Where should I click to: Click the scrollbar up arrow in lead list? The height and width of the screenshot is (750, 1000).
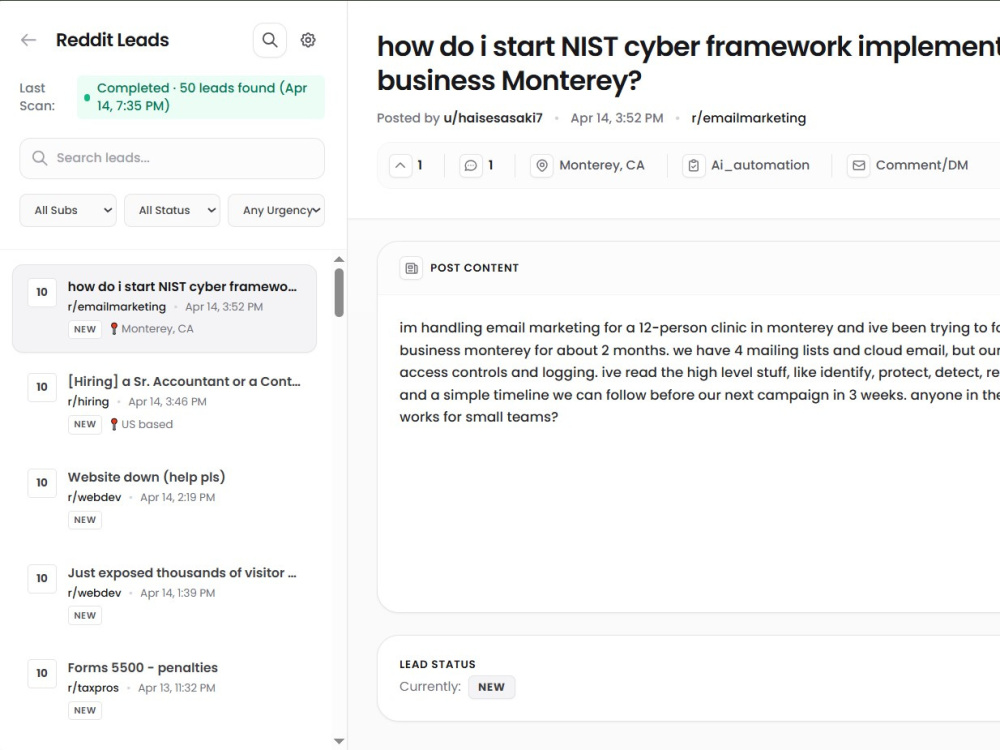[339, 260]
